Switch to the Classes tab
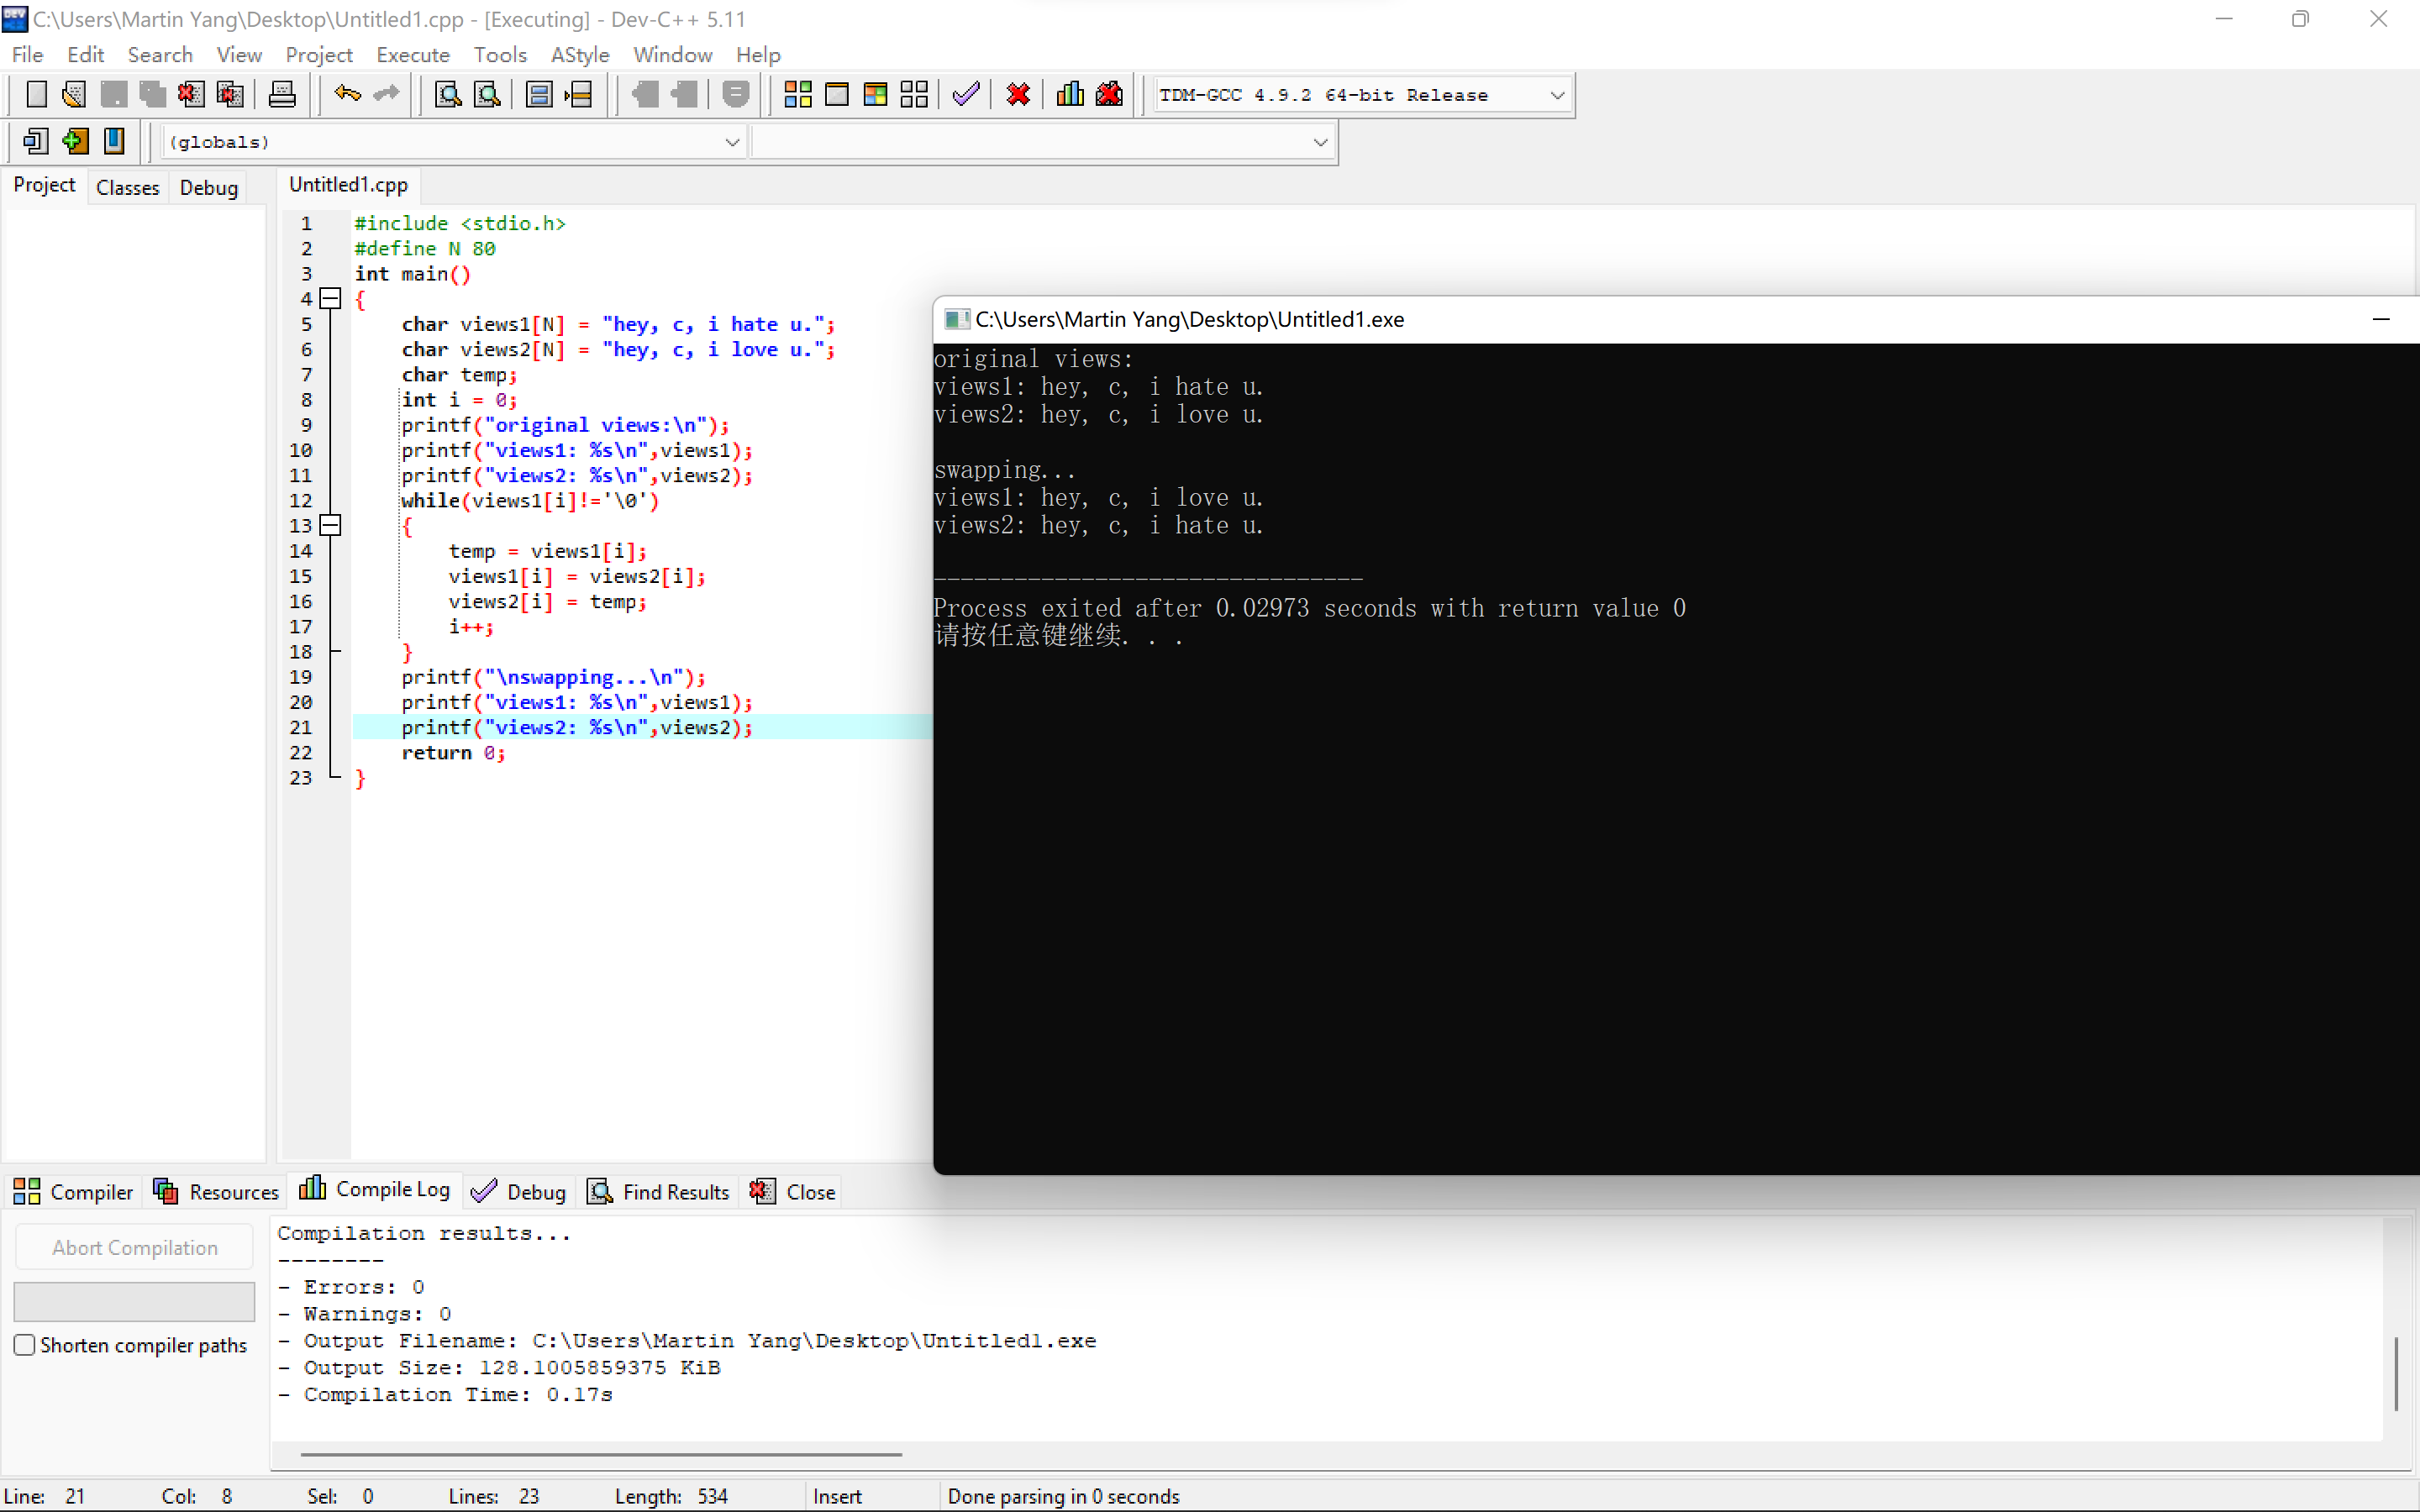 point(127,187)
